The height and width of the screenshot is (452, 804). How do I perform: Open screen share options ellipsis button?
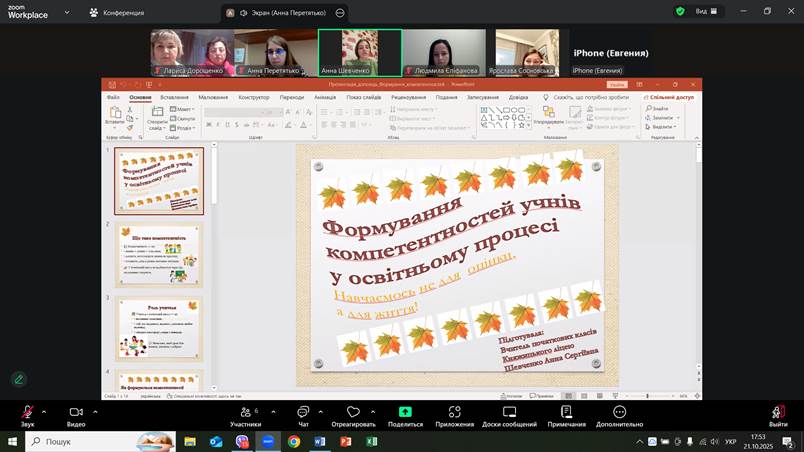(x=340, y=13)
